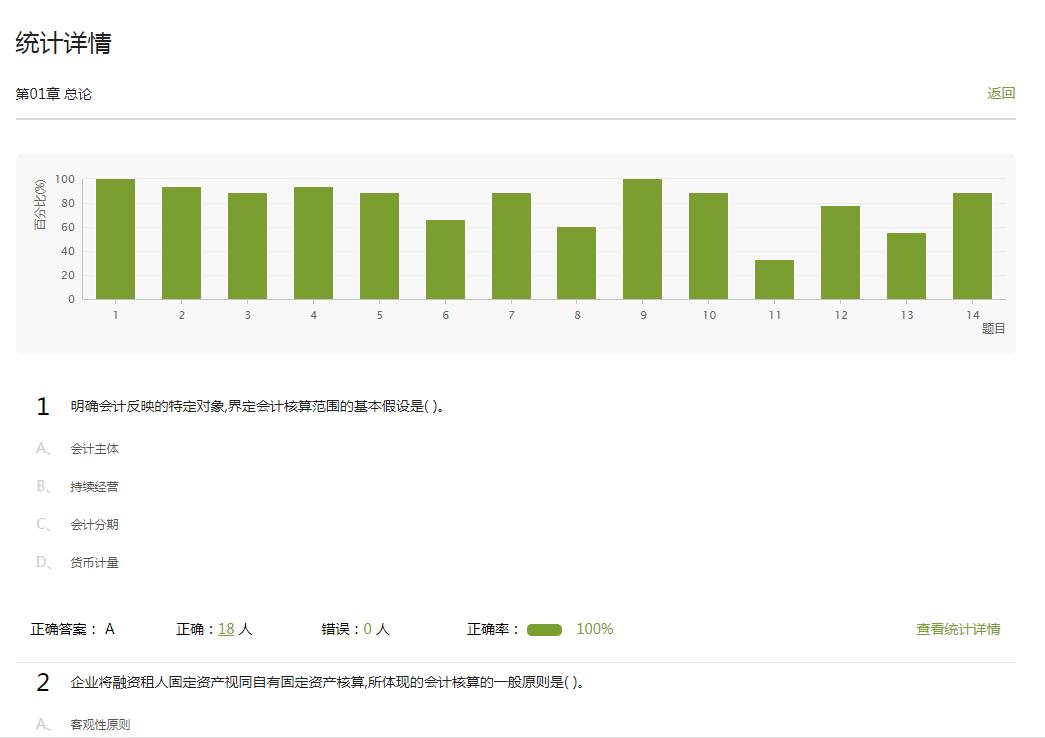The width and height of the screenshot is (1045, 738).
Task: Select the bar for question 2
Action: pos(181,243)
